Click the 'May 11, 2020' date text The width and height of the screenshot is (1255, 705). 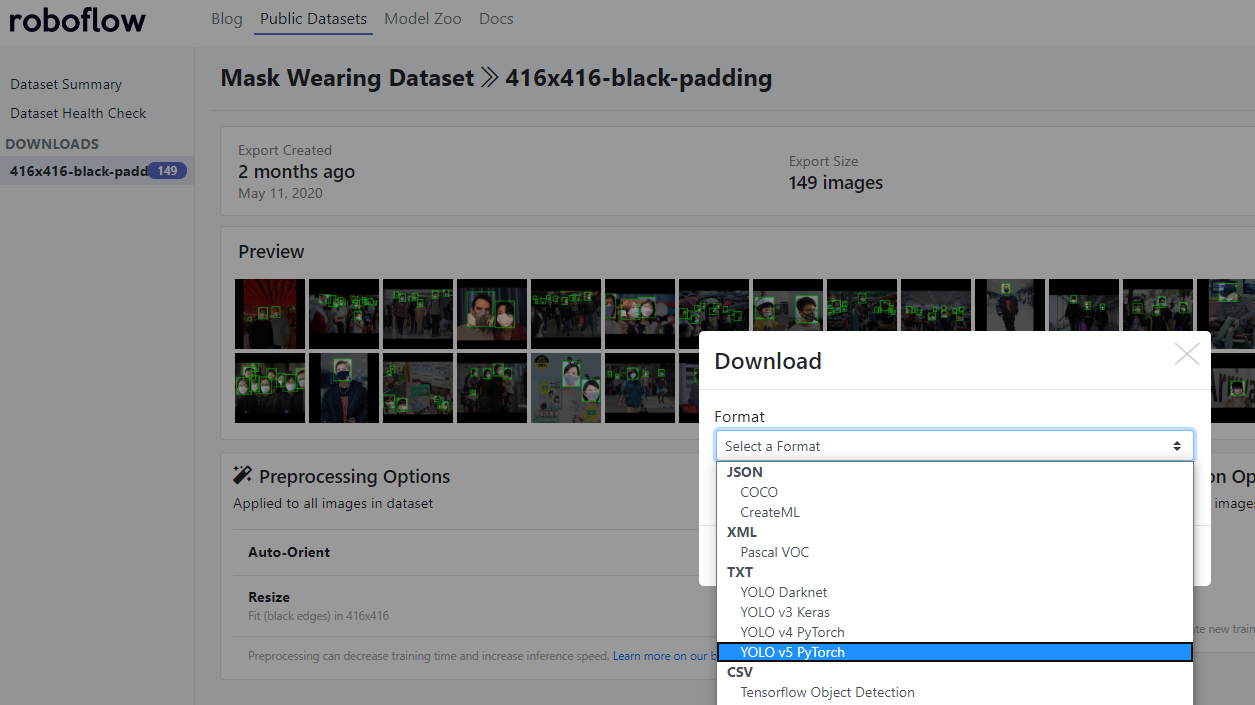pyautogui.click(x=280, y=193)
